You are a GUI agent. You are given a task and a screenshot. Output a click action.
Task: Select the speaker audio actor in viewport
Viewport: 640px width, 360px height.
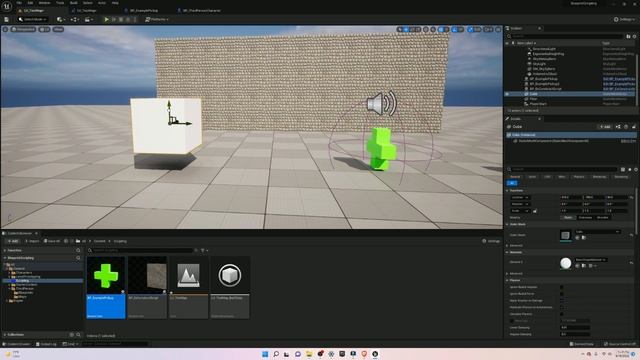(381, 103)
